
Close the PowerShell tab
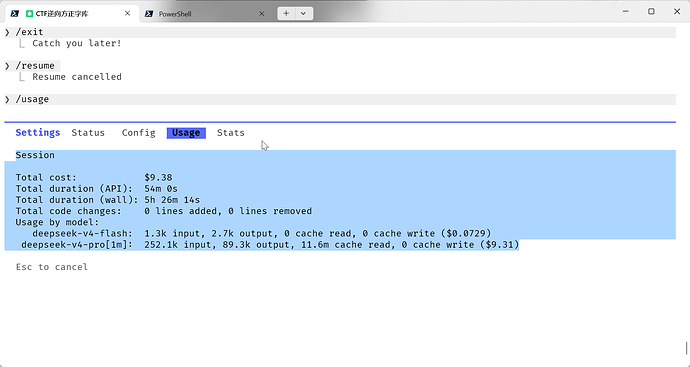[261, 14]
